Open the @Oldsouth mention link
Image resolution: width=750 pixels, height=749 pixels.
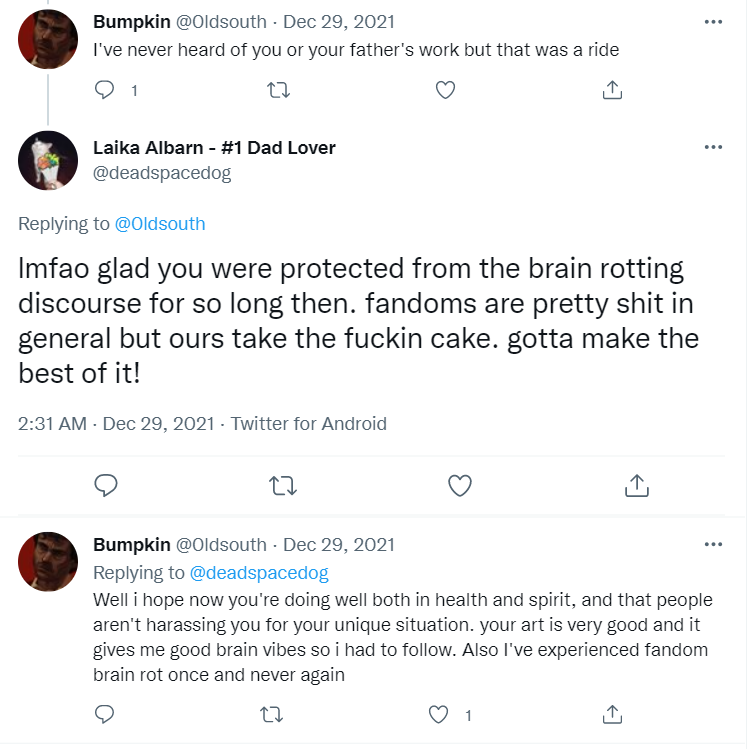(x=160, y=223)
